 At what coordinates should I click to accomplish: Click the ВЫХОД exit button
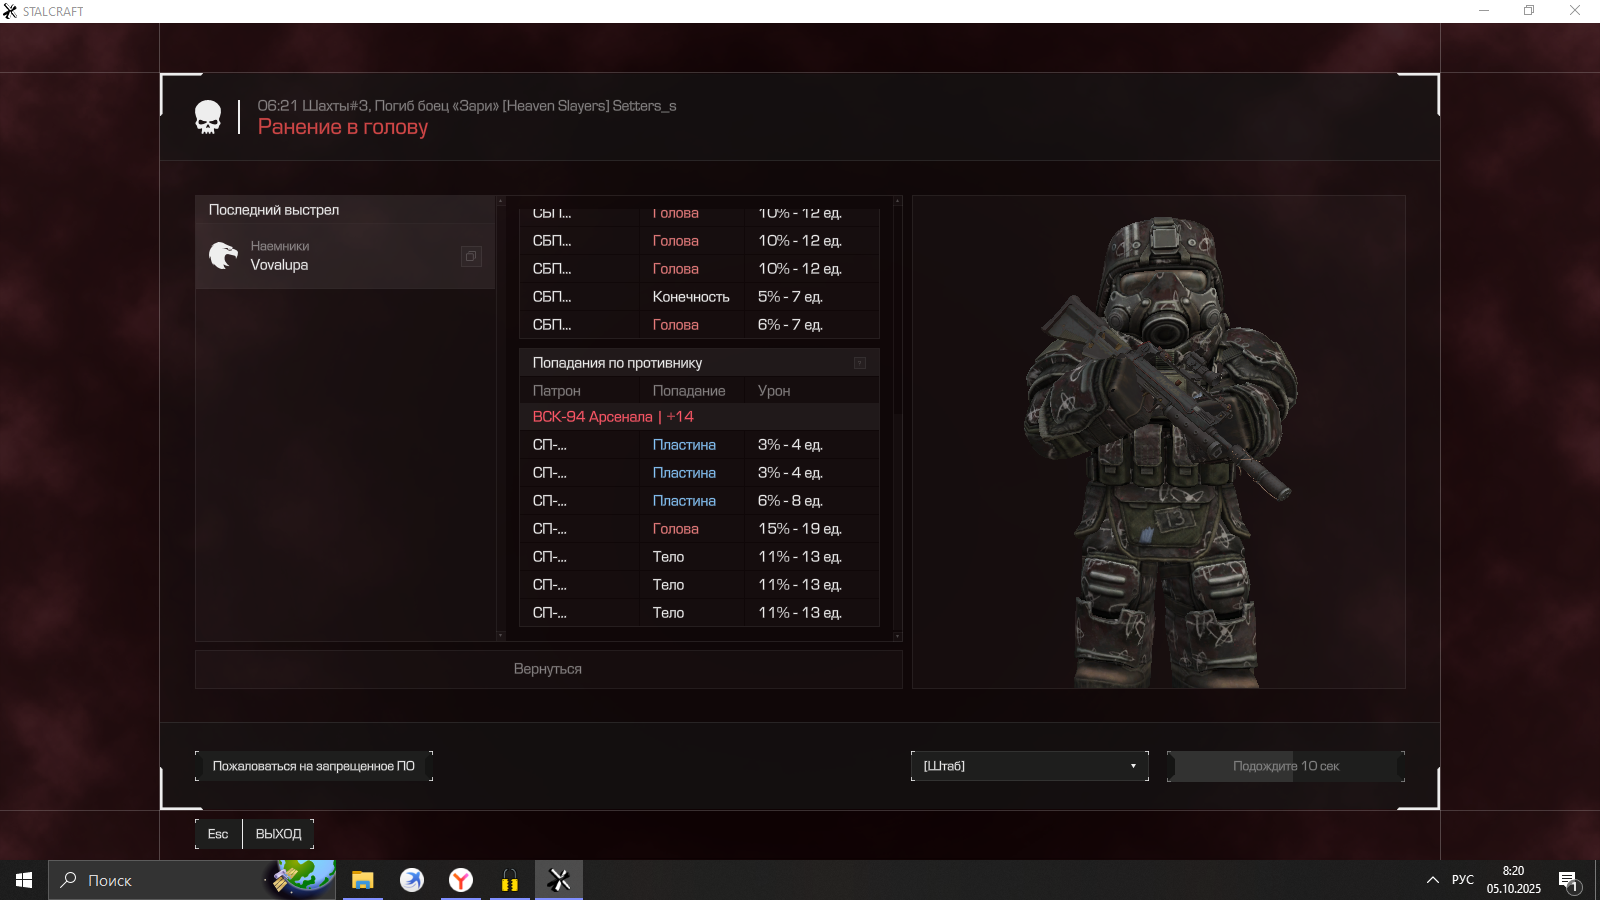(x=278, y=834)
